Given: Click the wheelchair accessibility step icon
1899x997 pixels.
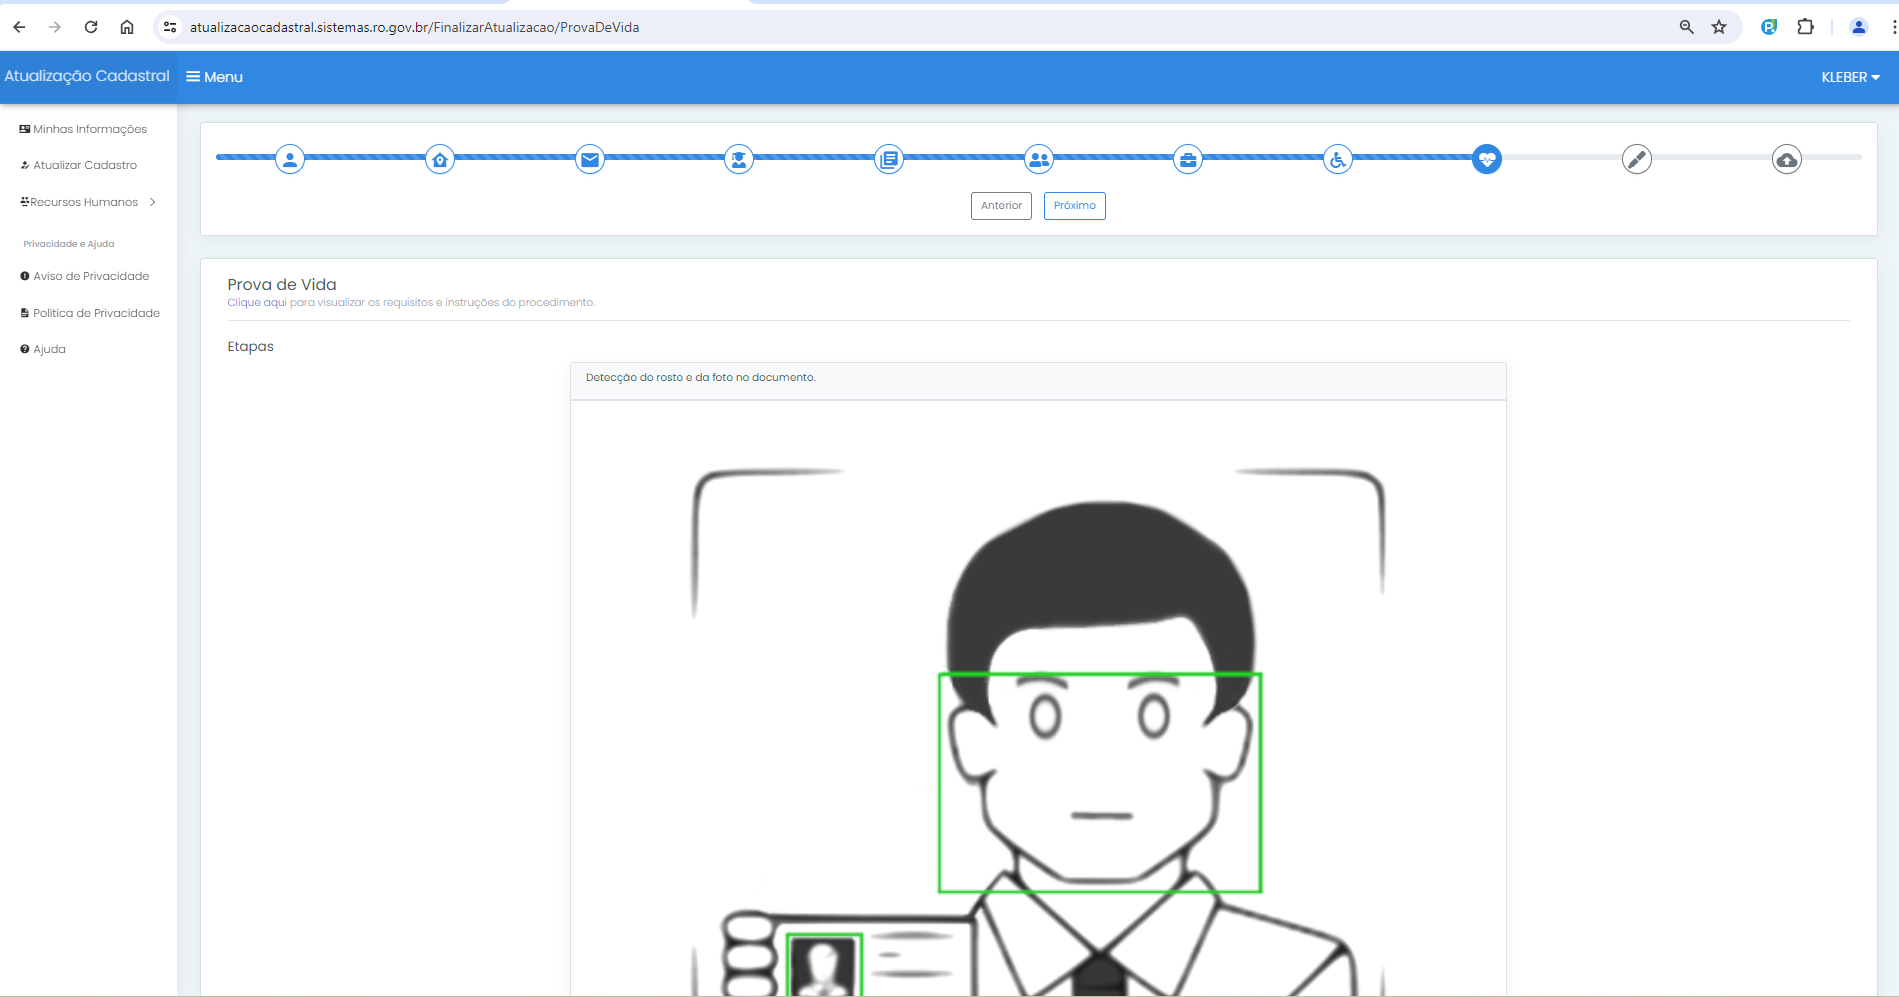Looking at the screenshot, I should coord(1338,159).
